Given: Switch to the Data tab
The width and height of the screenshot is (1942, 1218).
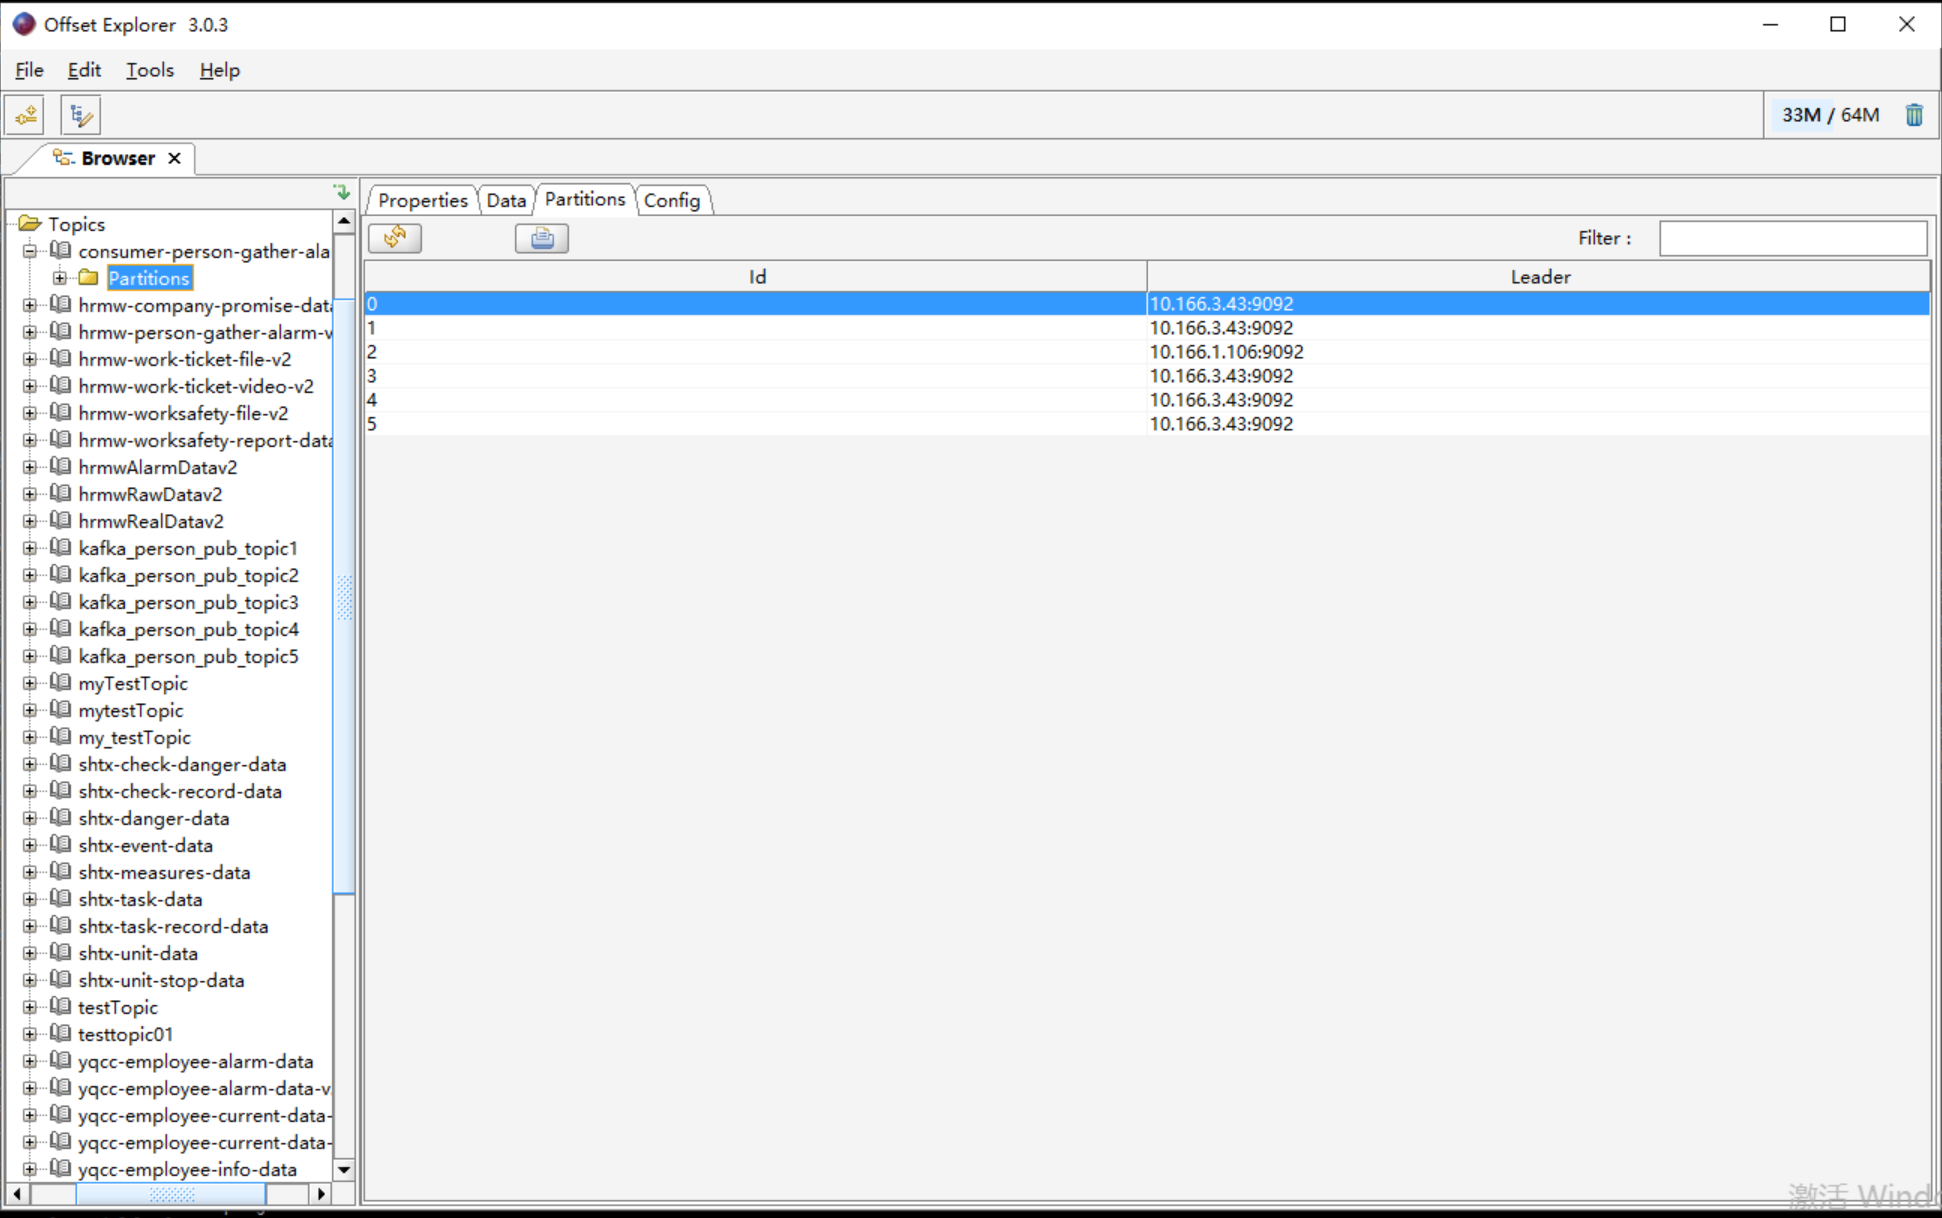Looking at the screenshot, I should 506,200.
